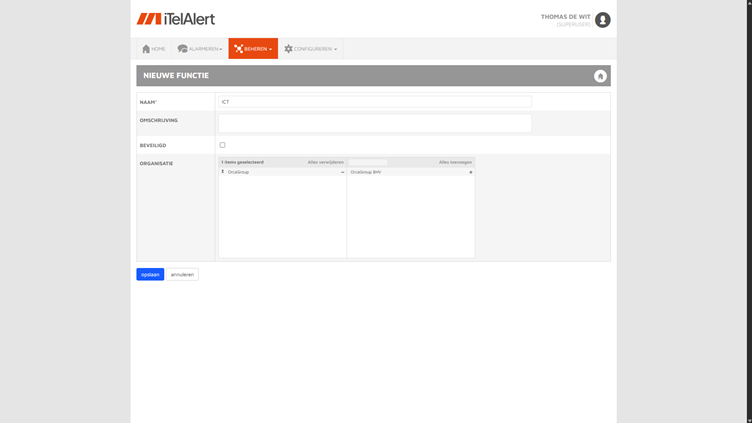Image resolution: width=752 pixels, height=423 pixels.
Task: Open the user profile avatar icon
Action: [x=602, y=20]
